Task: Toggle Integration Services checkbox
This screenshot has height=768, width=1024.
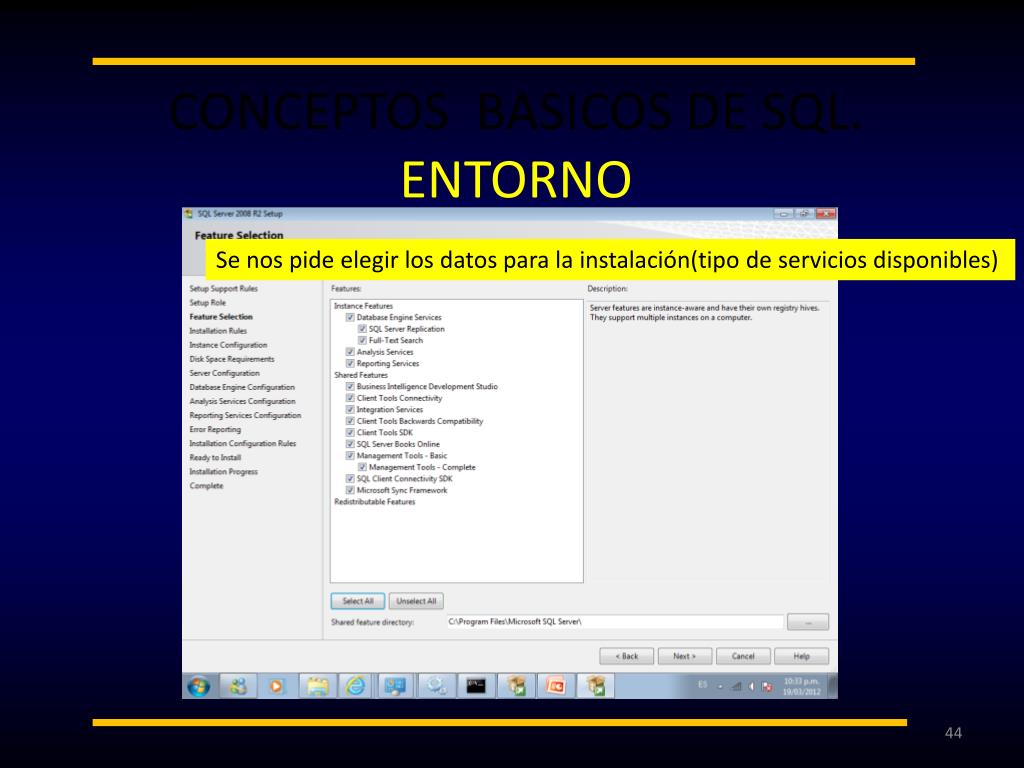Action: tap(350, 409)
